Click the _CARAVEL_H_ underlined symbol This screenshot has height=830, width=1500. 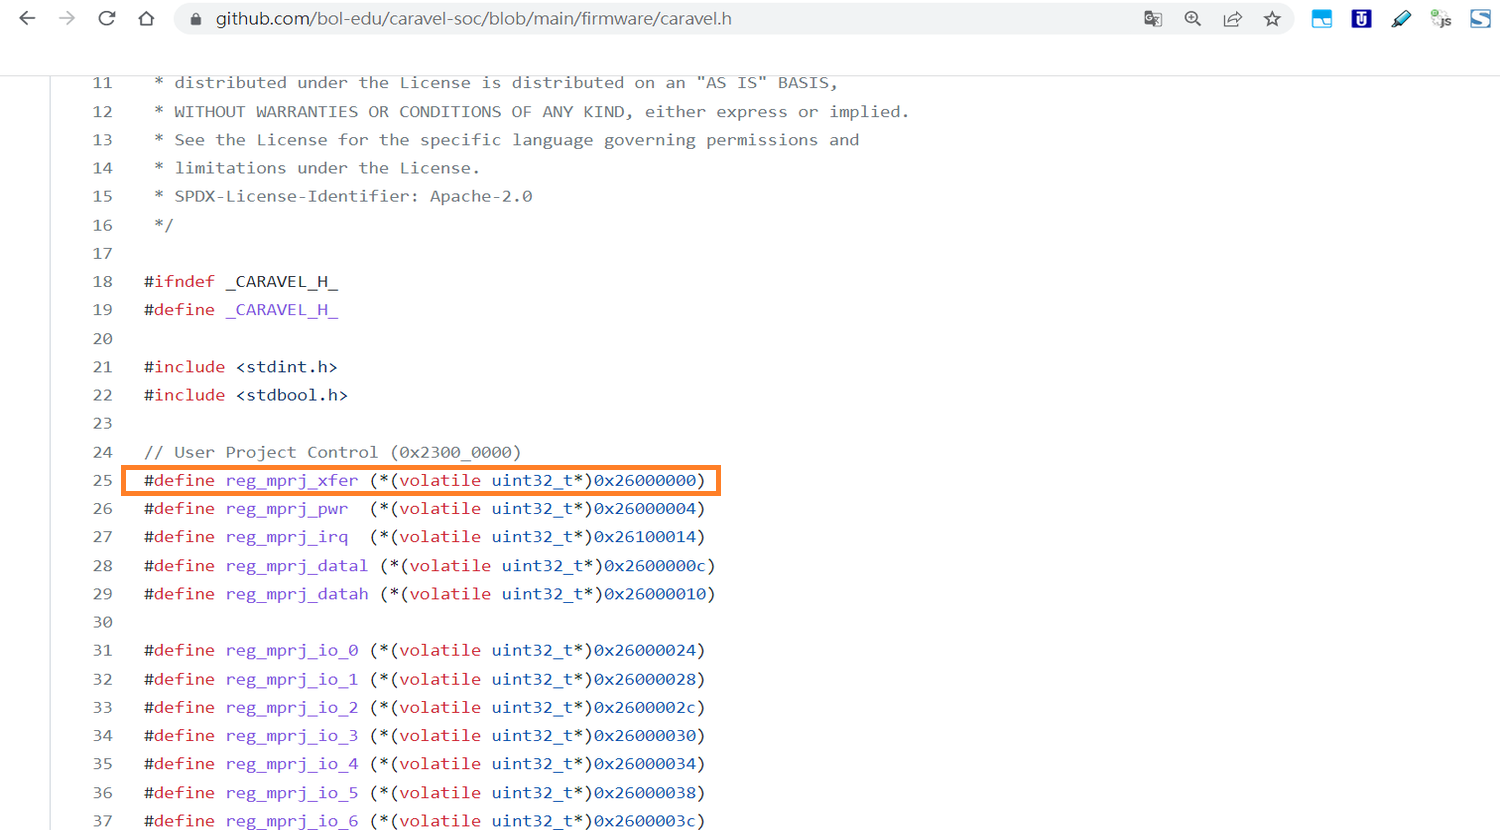tap(282, 309)
